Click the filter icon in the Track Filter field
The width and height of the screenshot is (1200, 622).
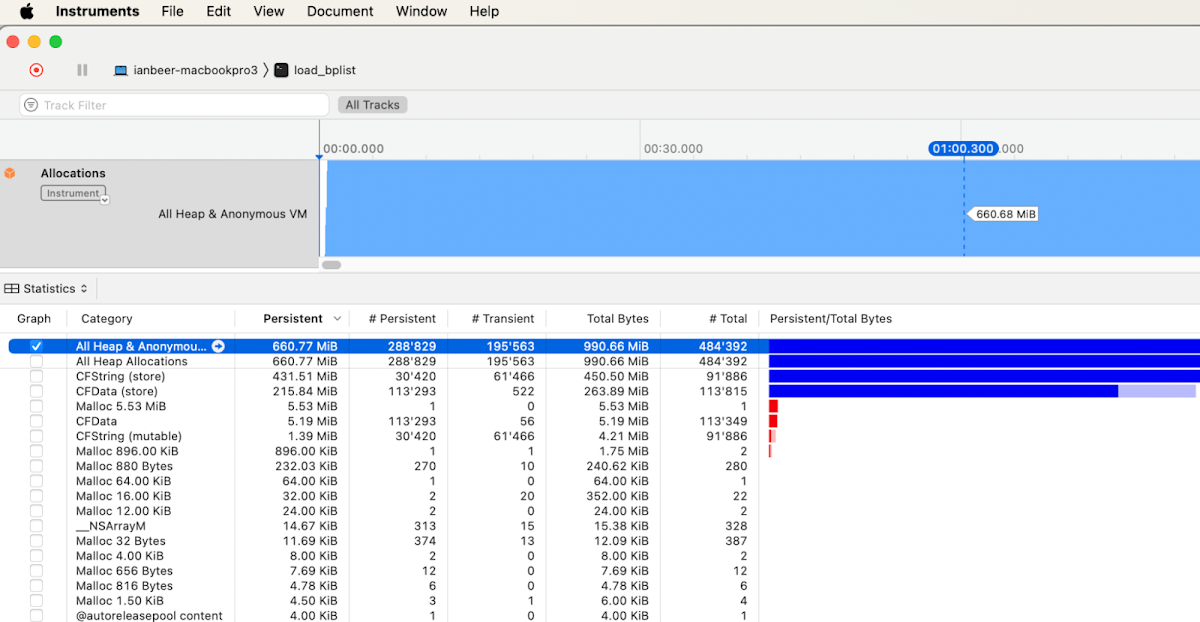(x=31, y=104)
